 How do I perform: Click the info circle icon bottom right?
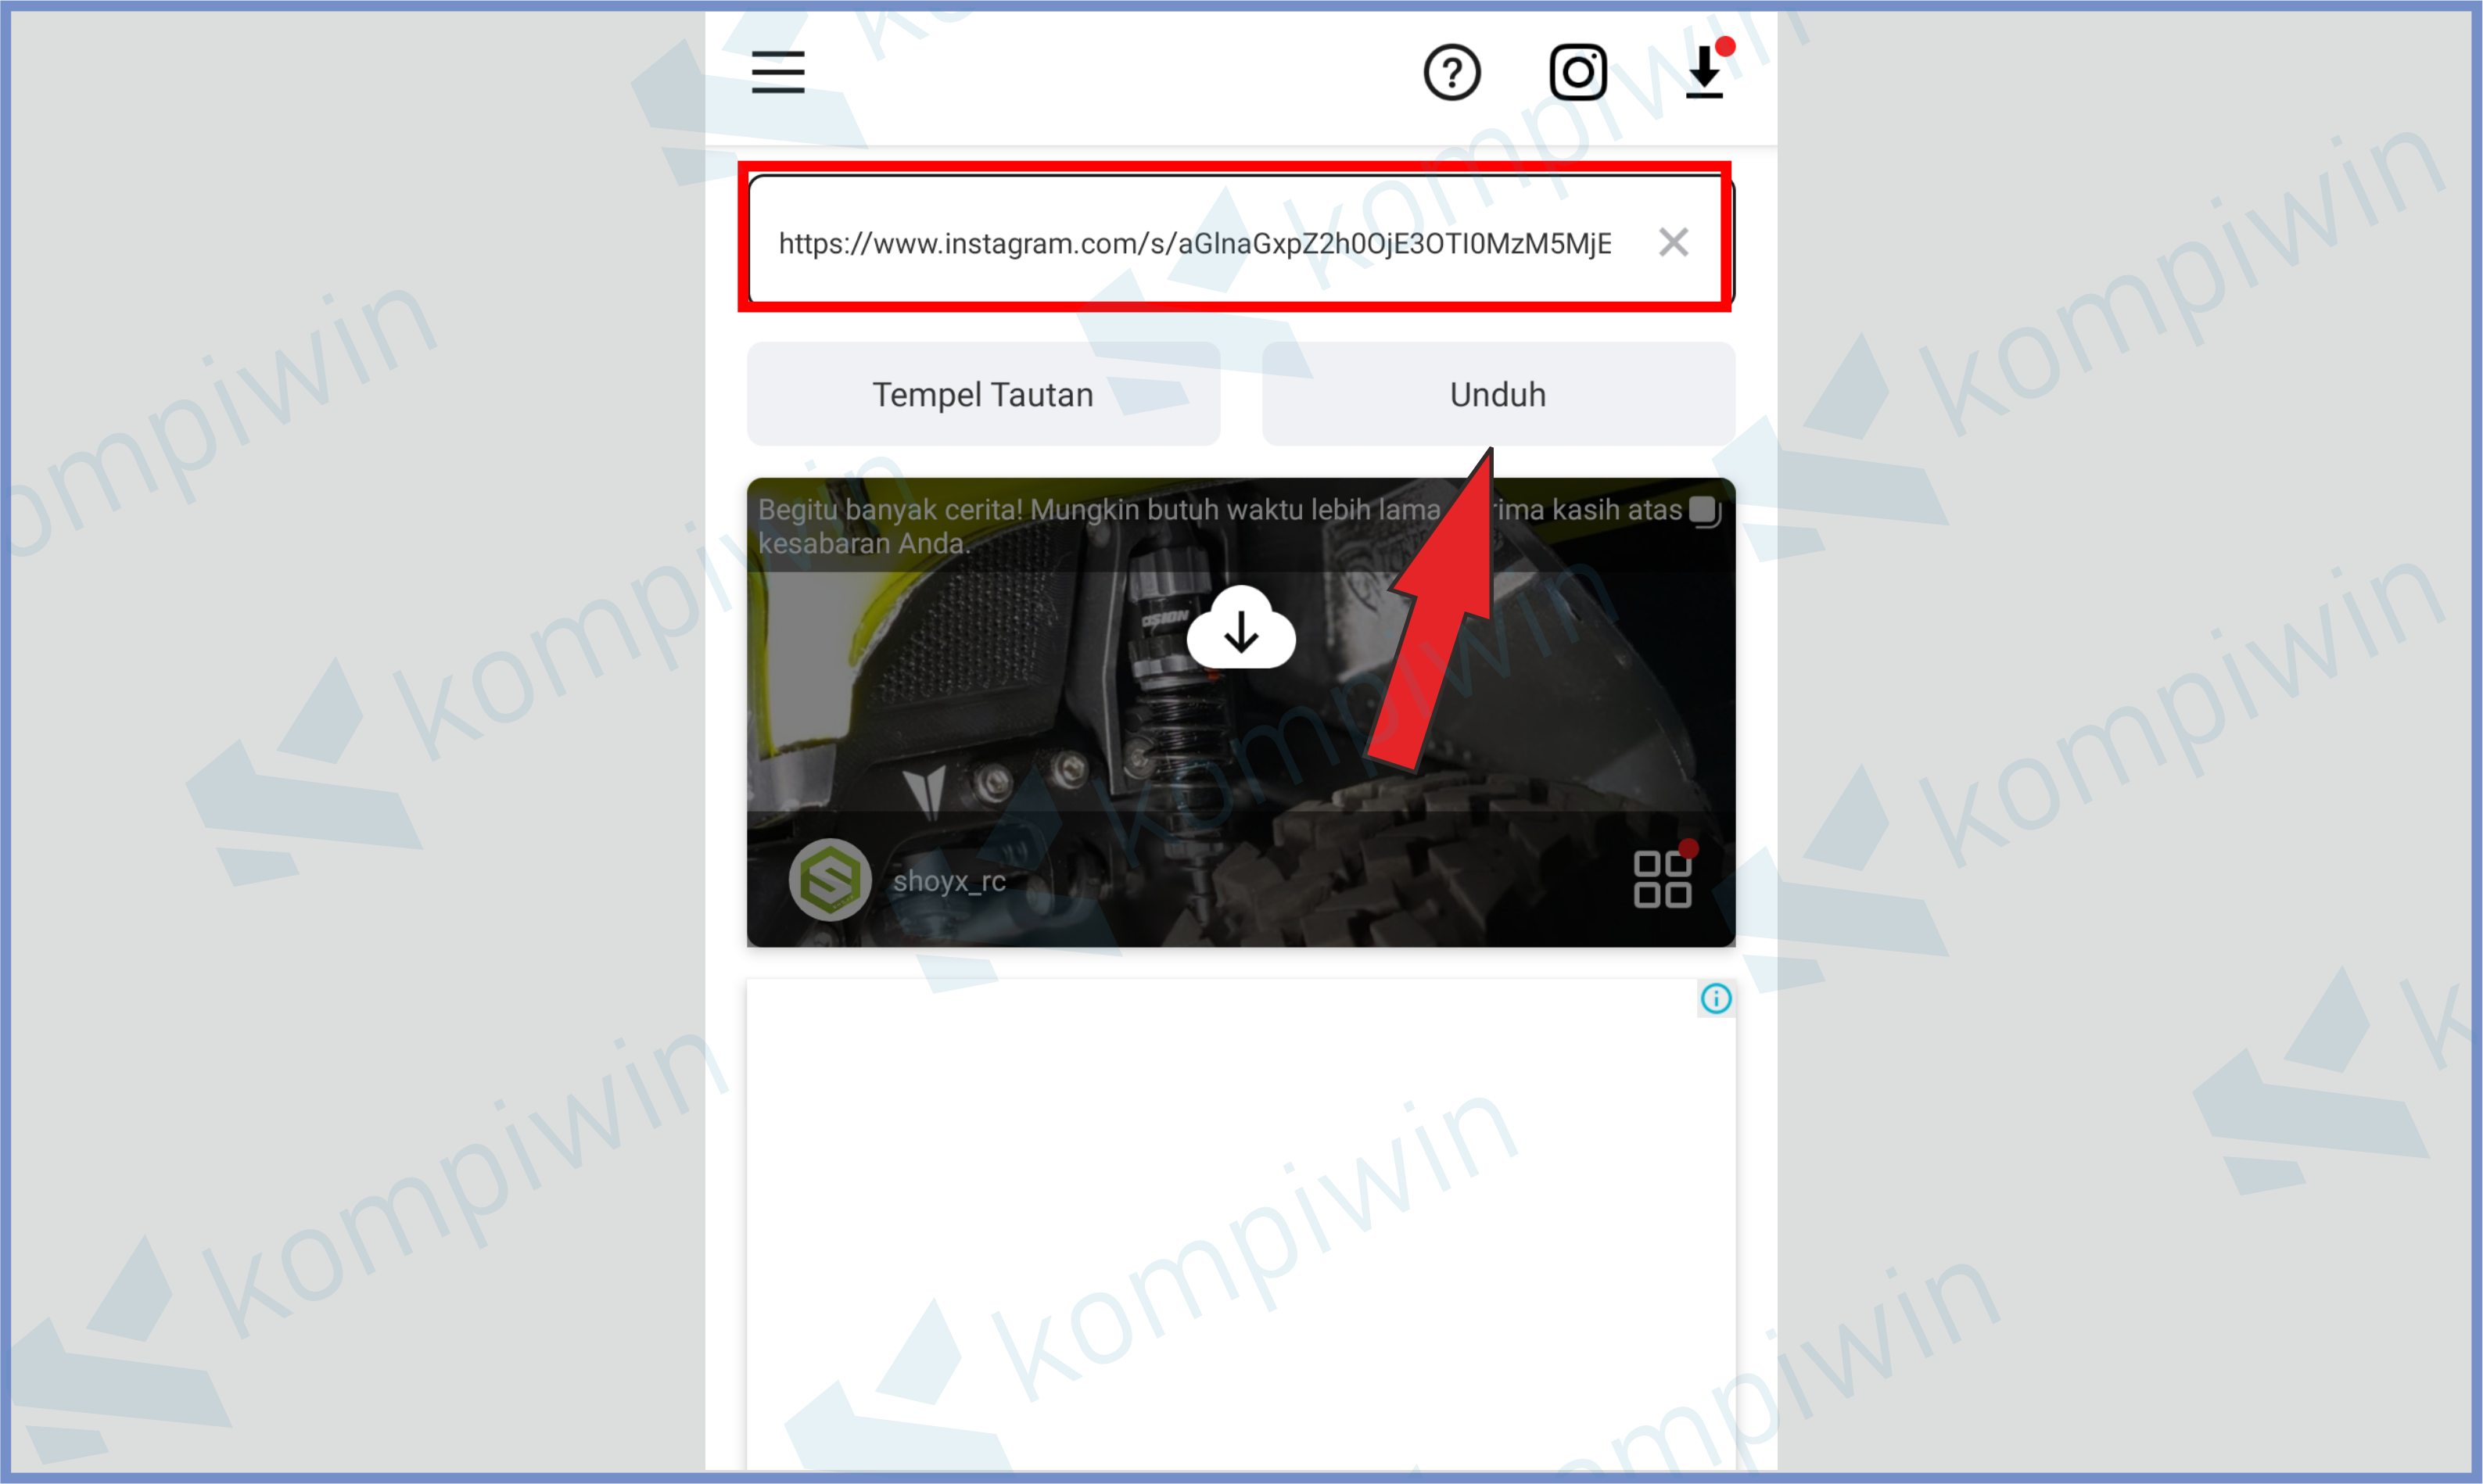[x=1713, y=1000]
